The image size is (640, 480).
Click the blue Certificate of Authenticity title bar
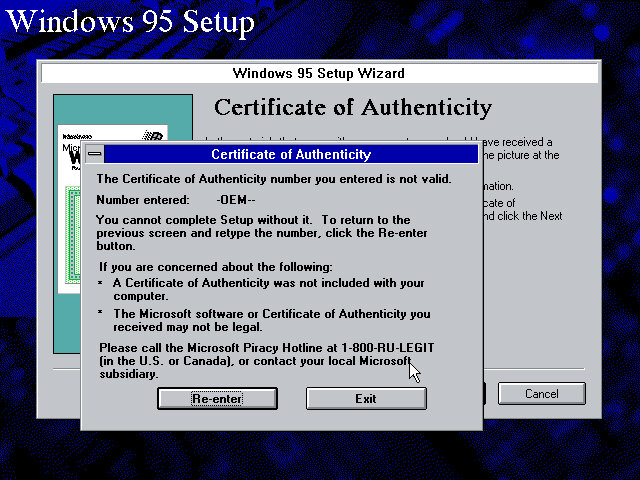click(x=290, y=154)
